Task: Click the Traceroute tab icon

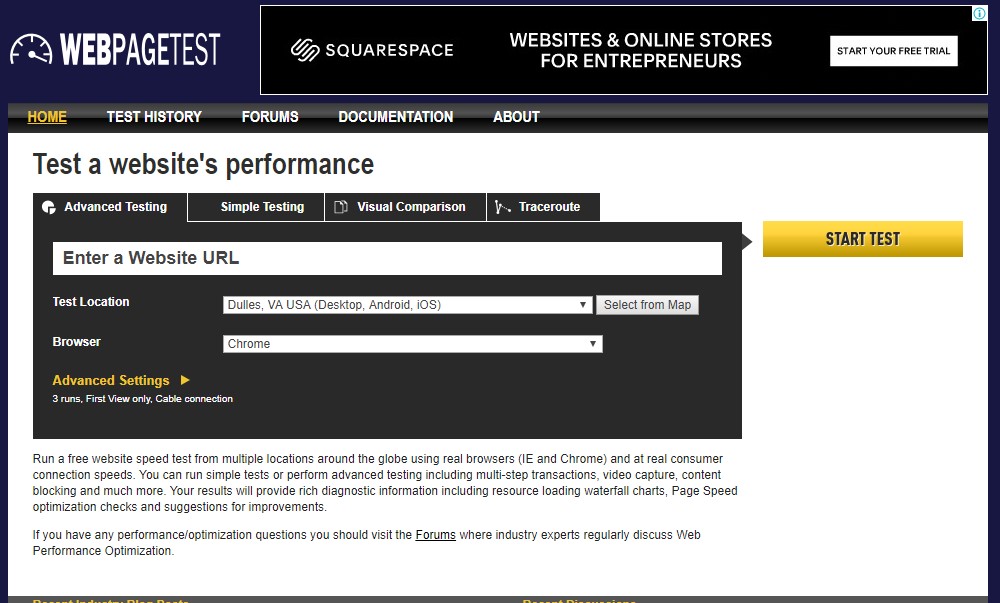Action: click(503, 207)
